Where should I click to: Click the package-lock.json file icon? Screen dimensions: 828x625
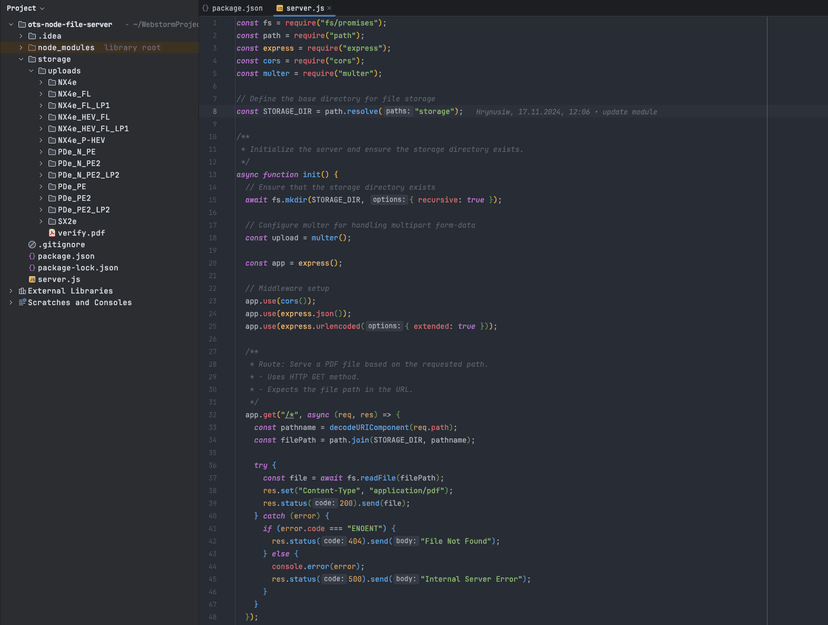coord(32,268)
